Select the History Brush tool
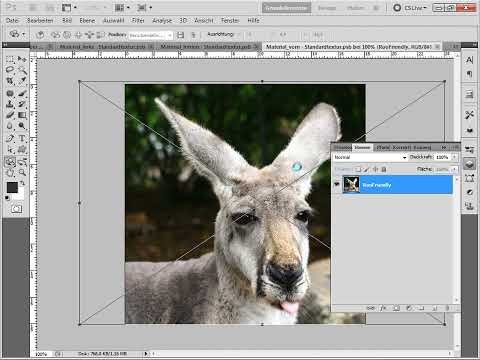This screenshot has width=480, height=360. (x=22, y=104)
